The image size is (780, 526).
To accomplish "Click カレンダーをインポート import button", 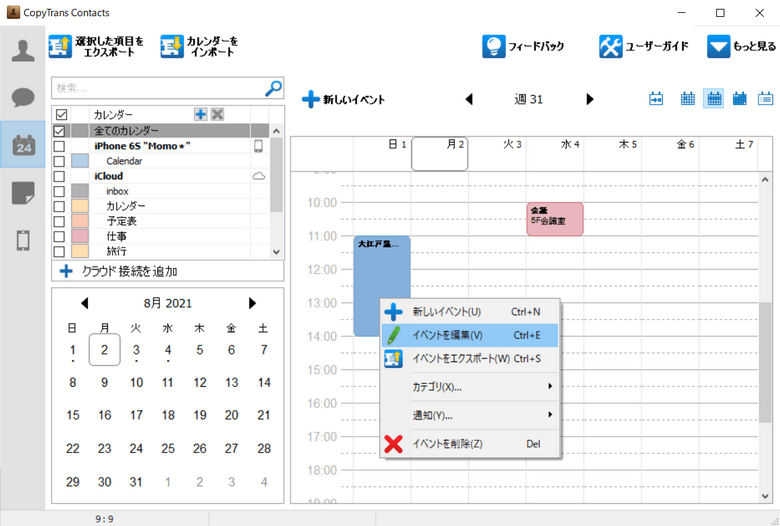I will pos(199,46).
